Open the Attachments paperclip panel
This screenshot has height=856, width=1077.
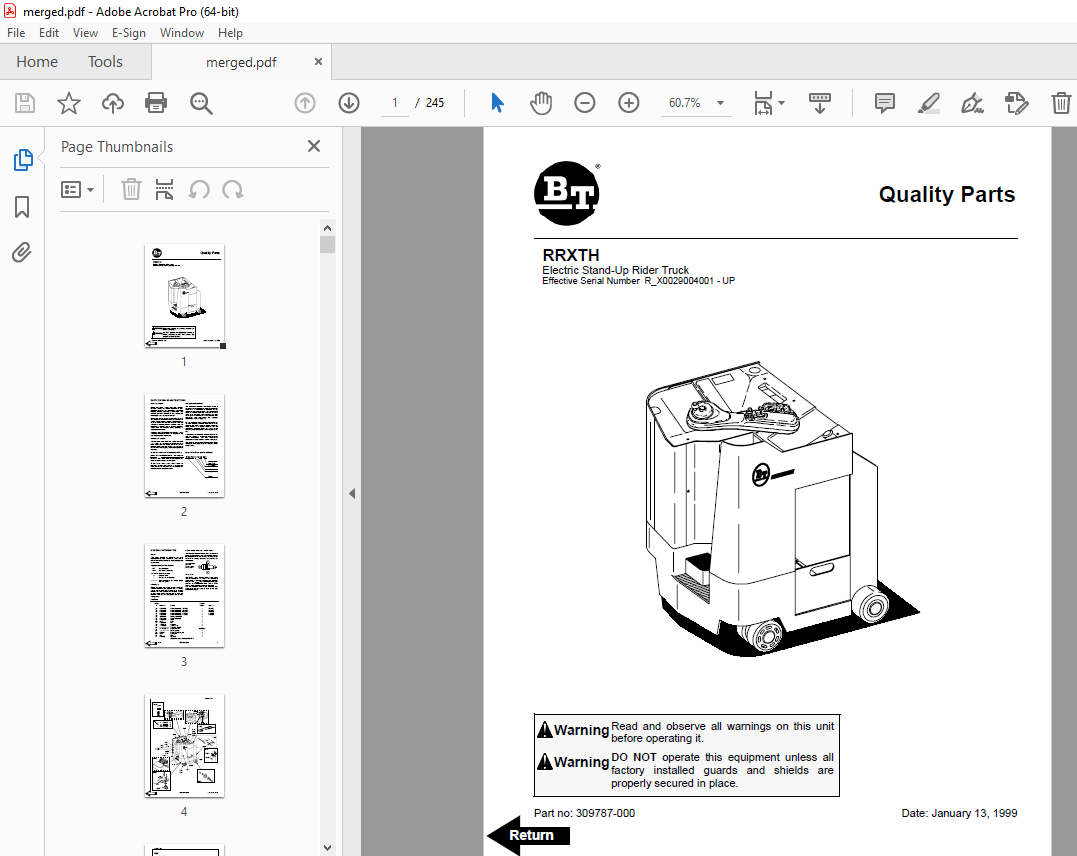[x=22, y=253]
